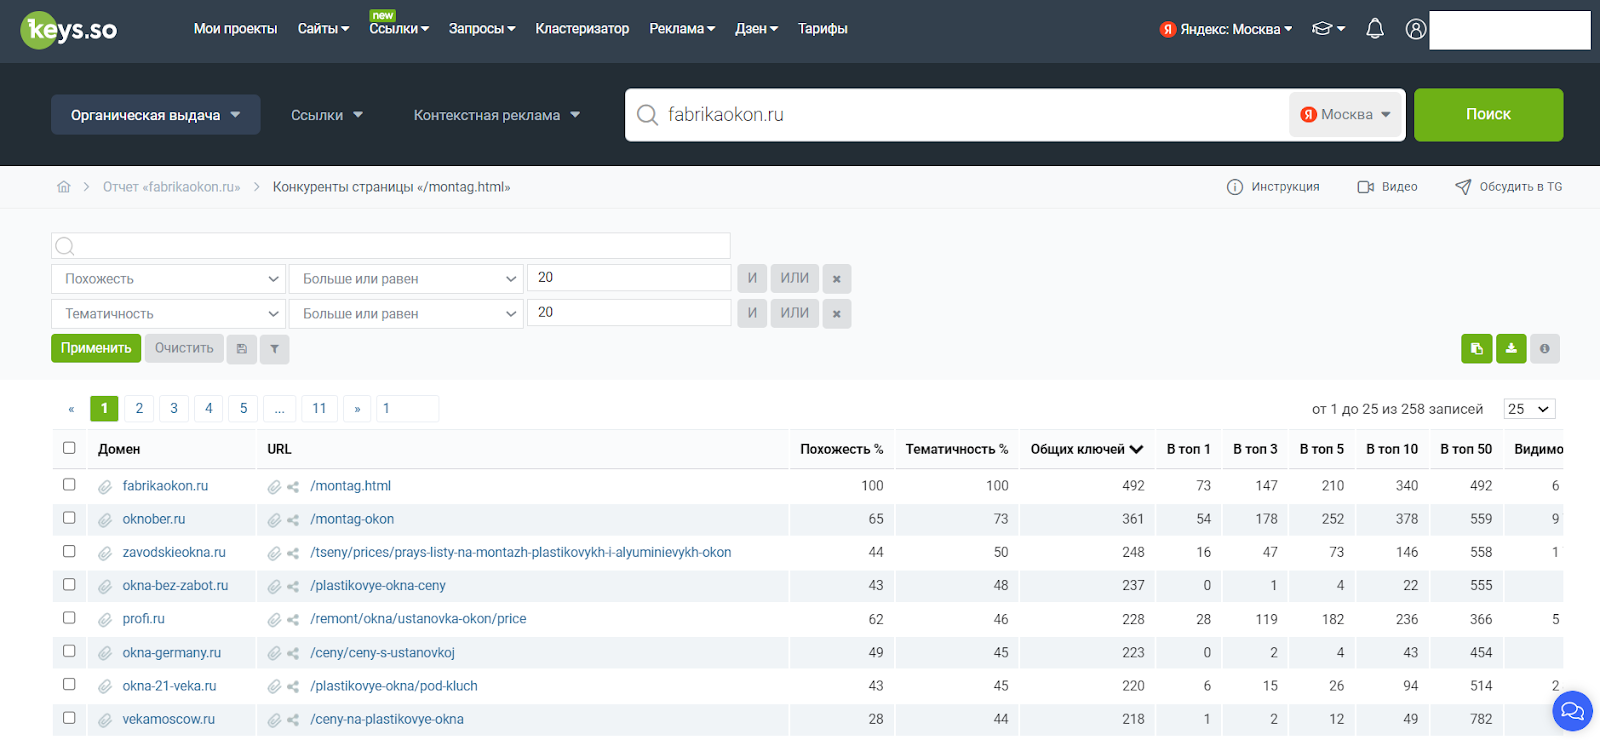Click the search magnifier in filter field

65,246
